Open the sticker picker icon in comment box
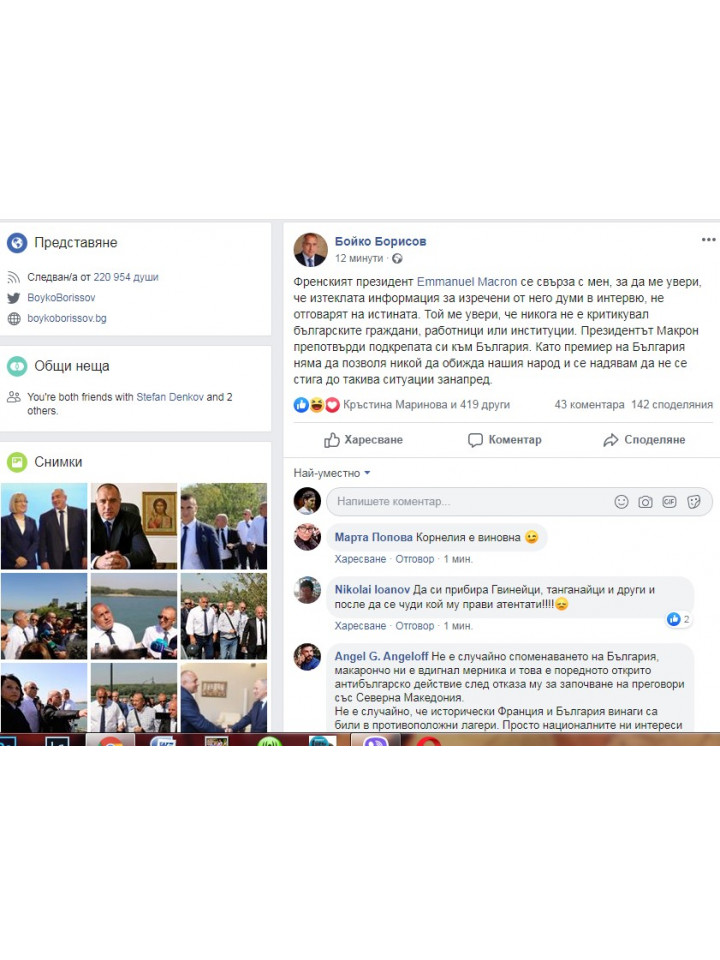The image size is (720, 960). pyautogui.click(x=694, y=502)
